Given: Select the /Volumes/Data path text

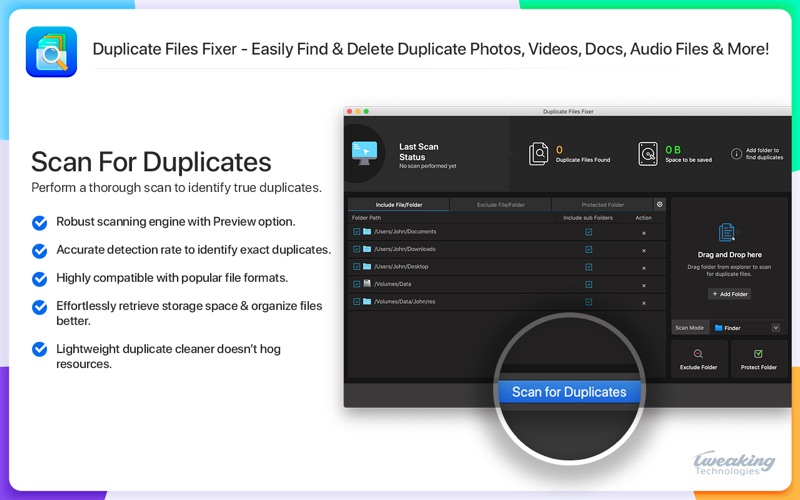Looking at the screenshot, I should pos(392,284).
